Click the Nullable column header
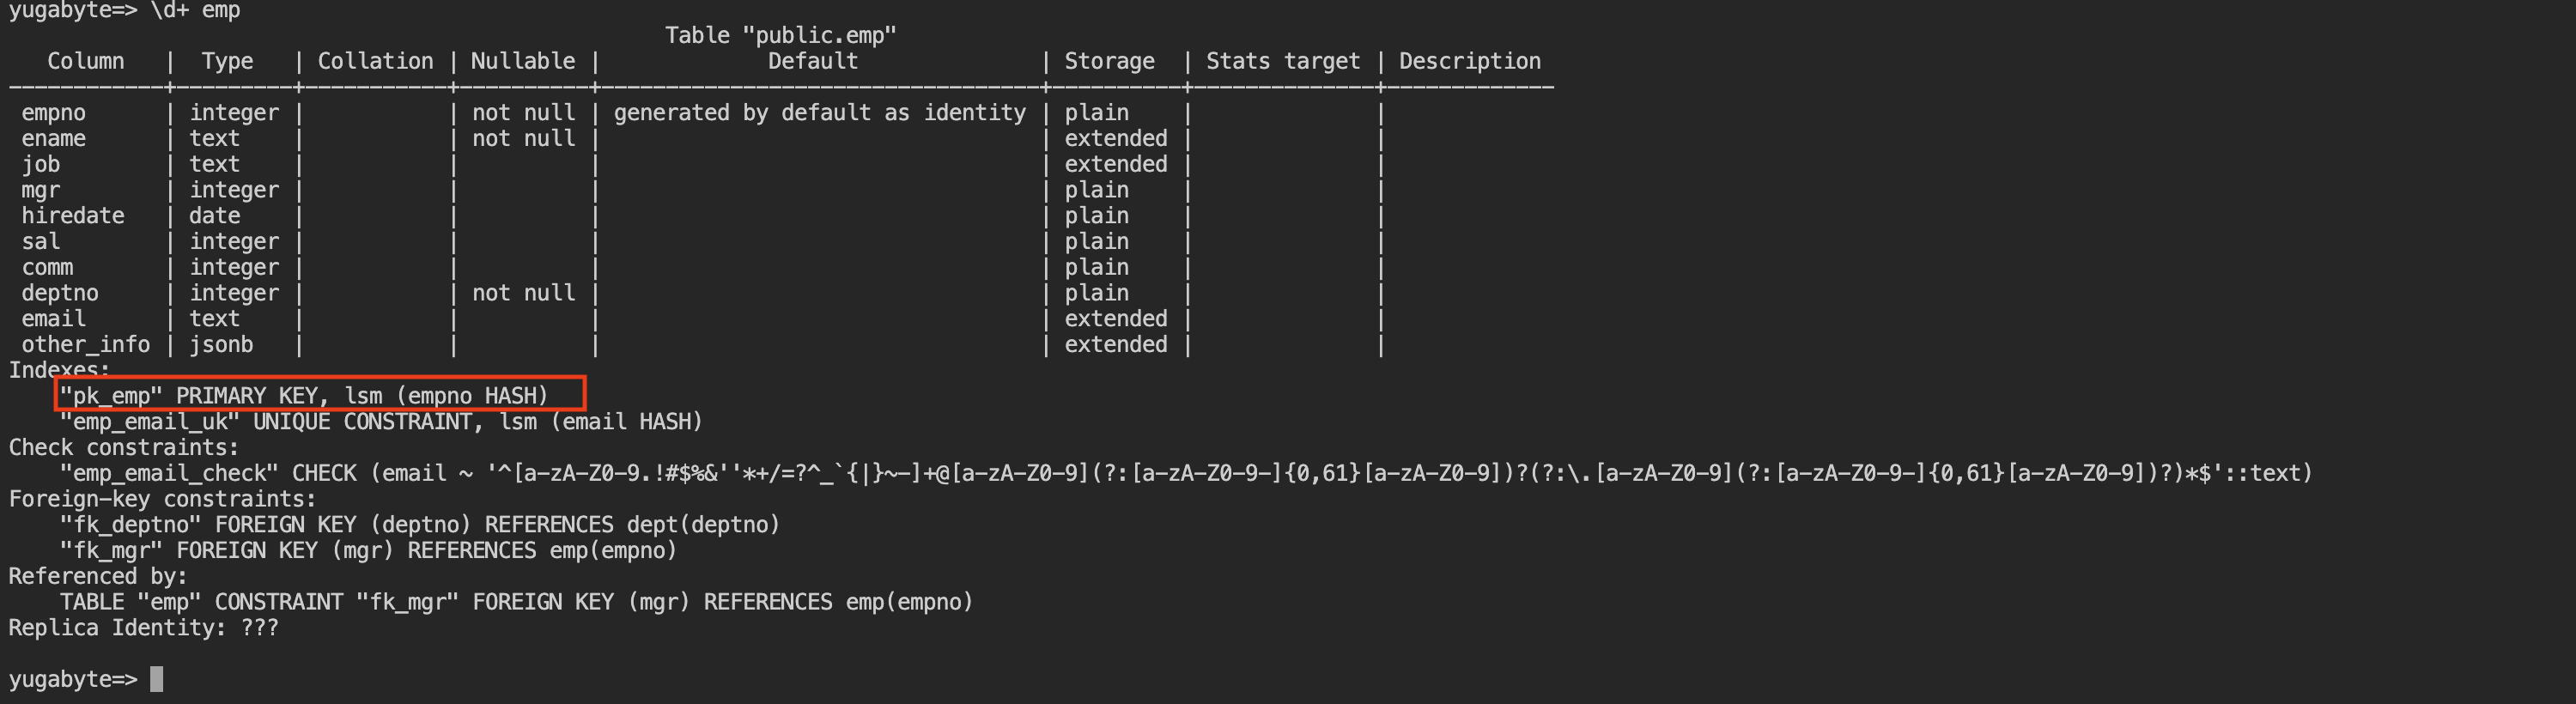Viewport: 2576px width, 704px height. [x=523, y=61]
